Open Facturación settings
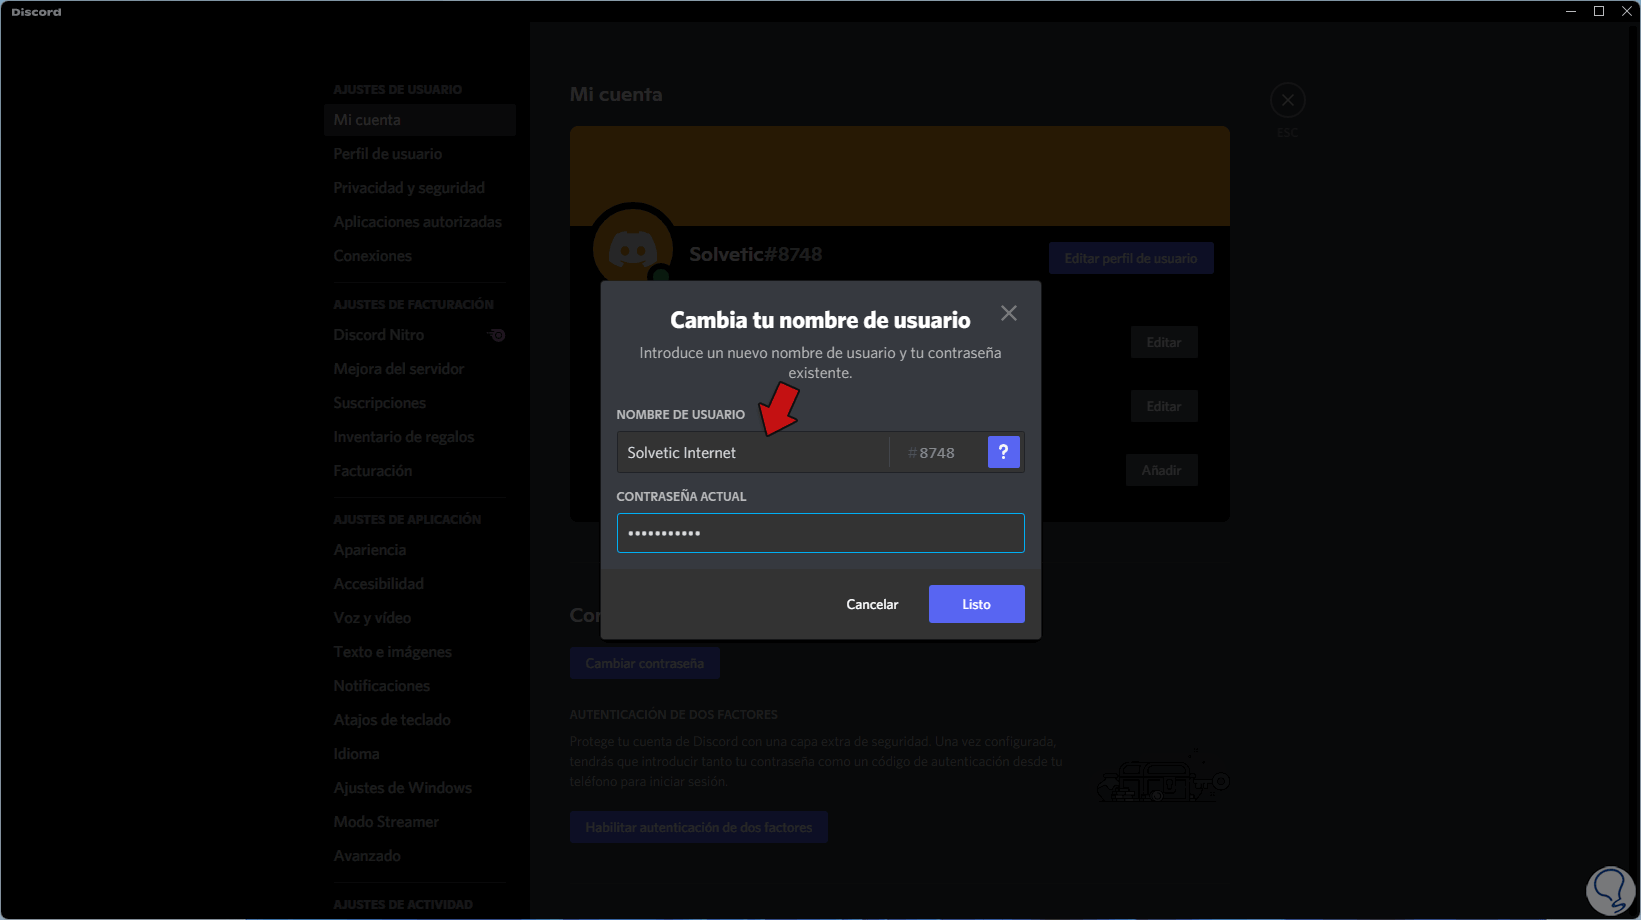Viewport: 1641px width, 920px height. pyautogui.click(x=420, y=471)
